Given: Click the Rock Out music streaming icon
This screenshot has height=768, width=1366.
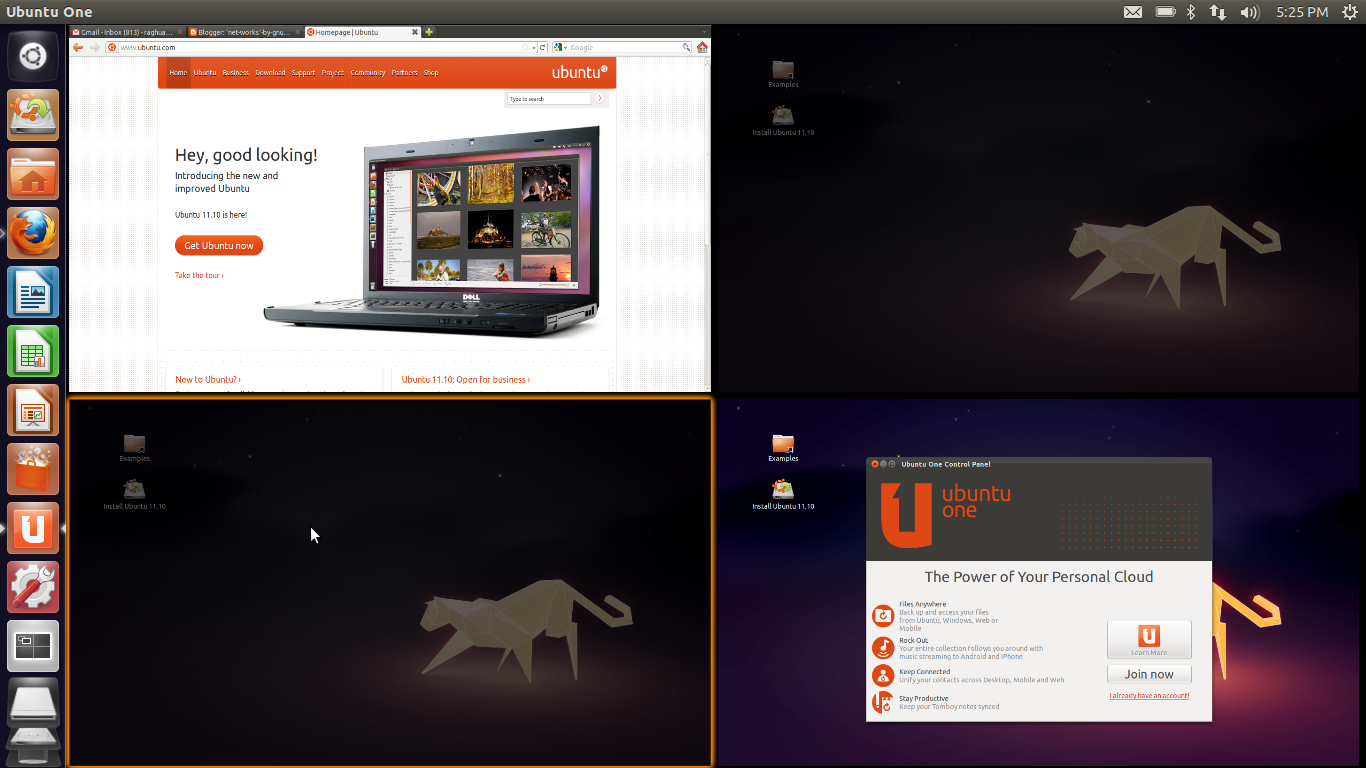Looking at the screenshot, I should [x=882, y=648].
